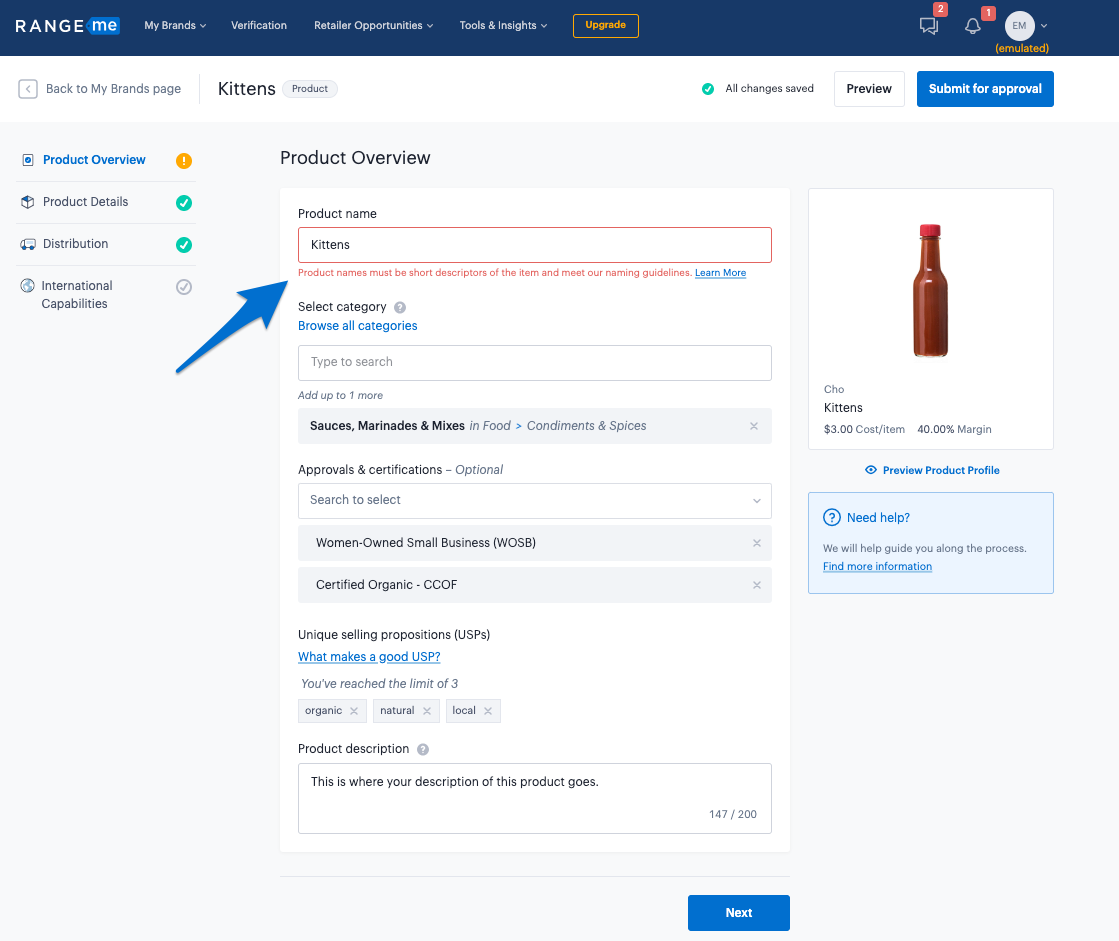Viewport: 1119px width, 941px height.
Task: Delete the local USP tag
Action: pos(488,711)
